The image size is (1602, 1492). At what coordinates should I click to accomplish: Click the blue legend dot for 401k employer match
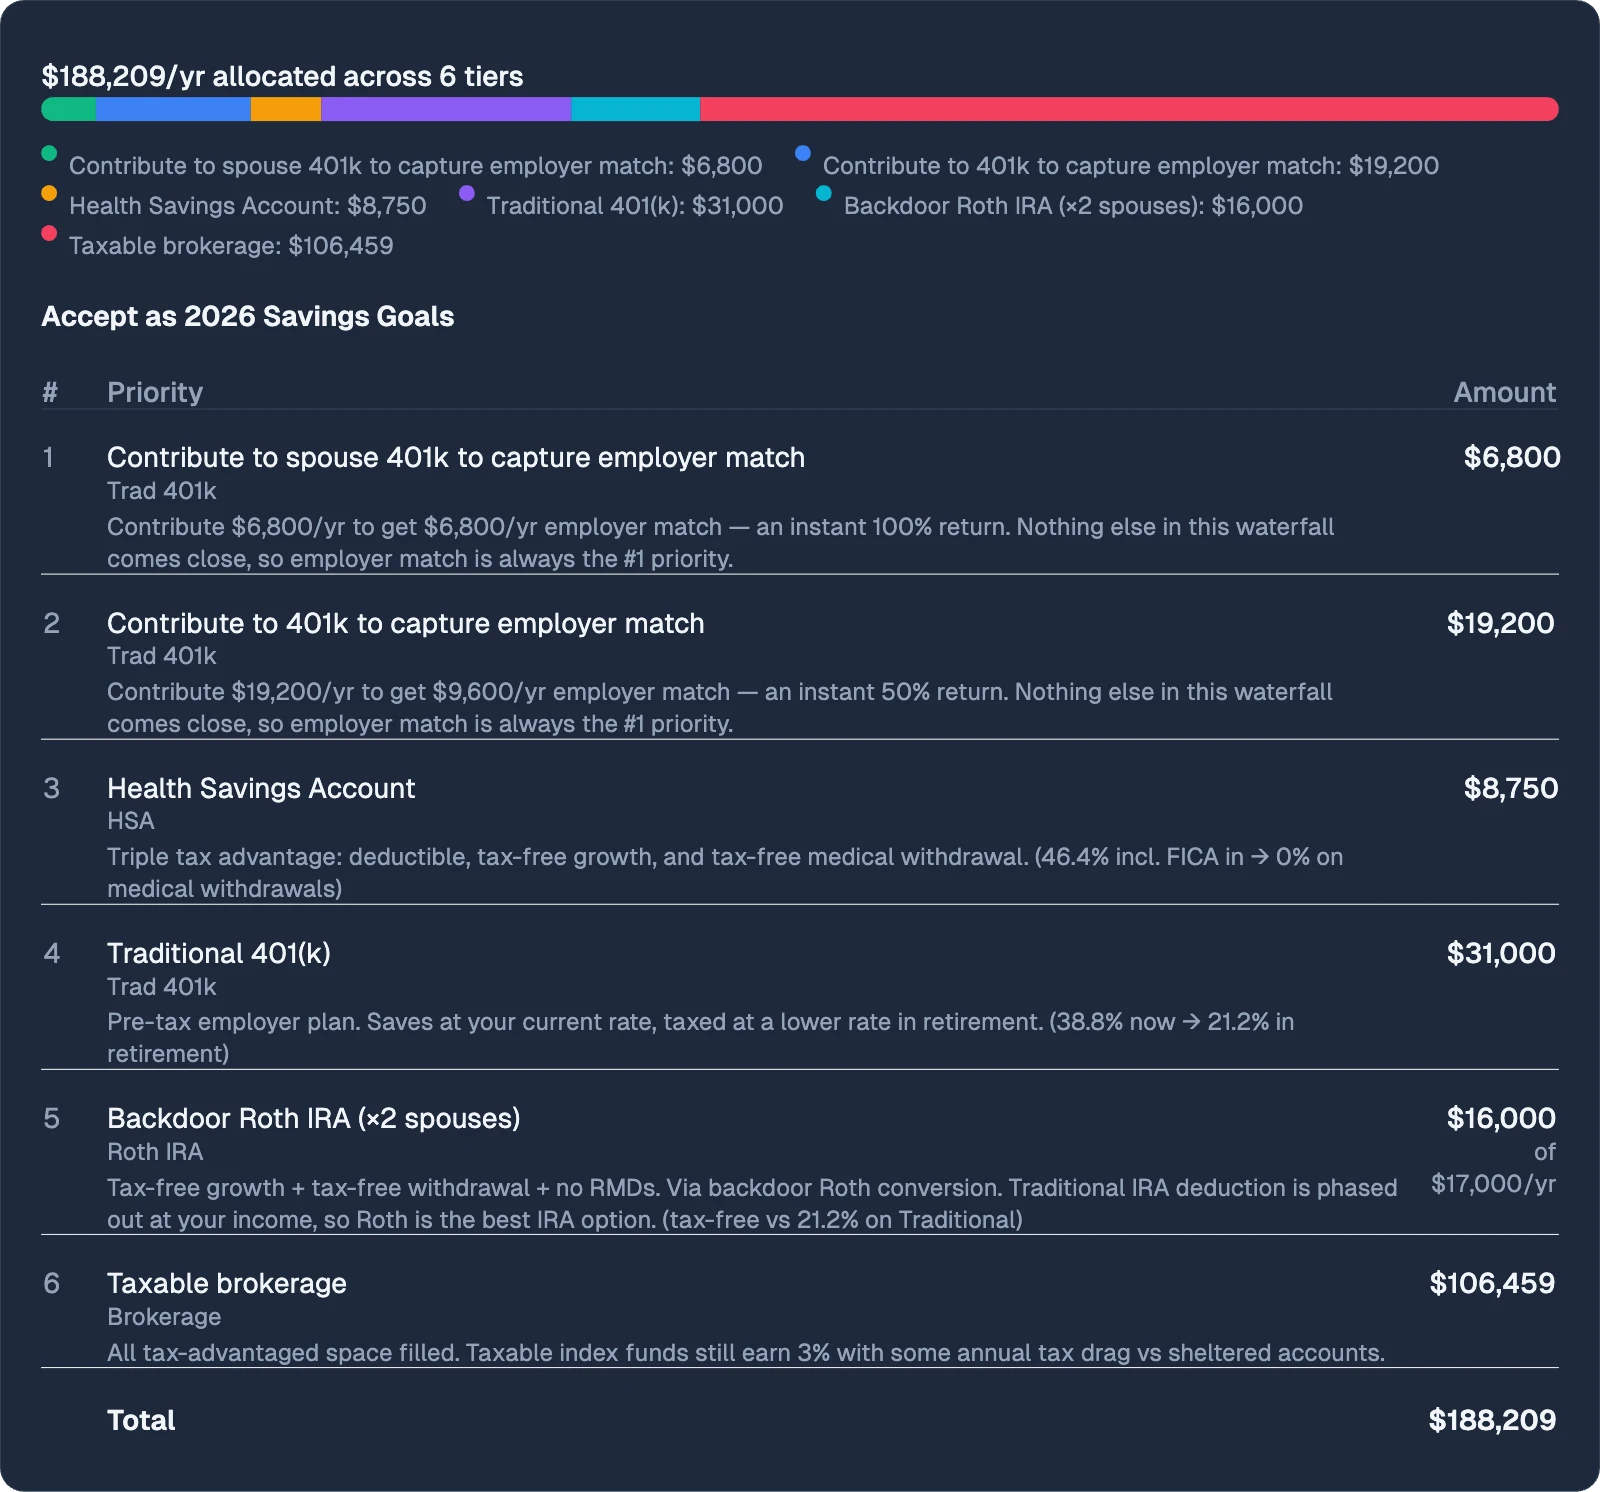click(803, 154)
